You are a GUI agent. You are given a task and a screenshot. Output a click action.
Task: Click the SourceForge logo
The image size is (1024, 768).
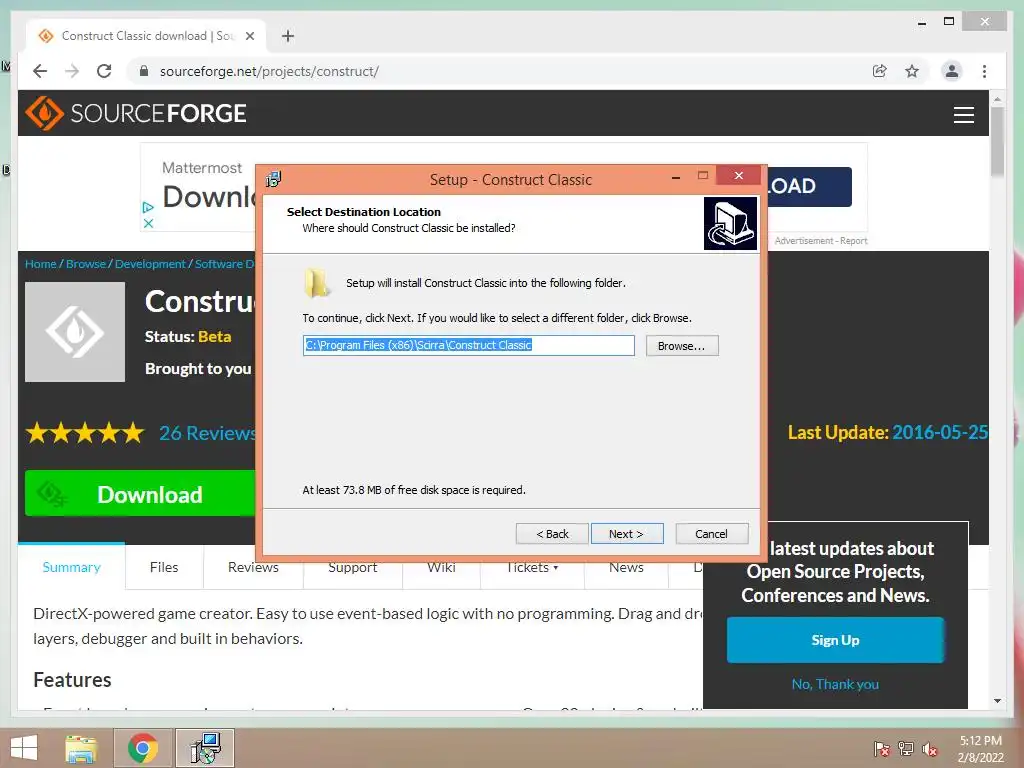click(x=136, y=113)
